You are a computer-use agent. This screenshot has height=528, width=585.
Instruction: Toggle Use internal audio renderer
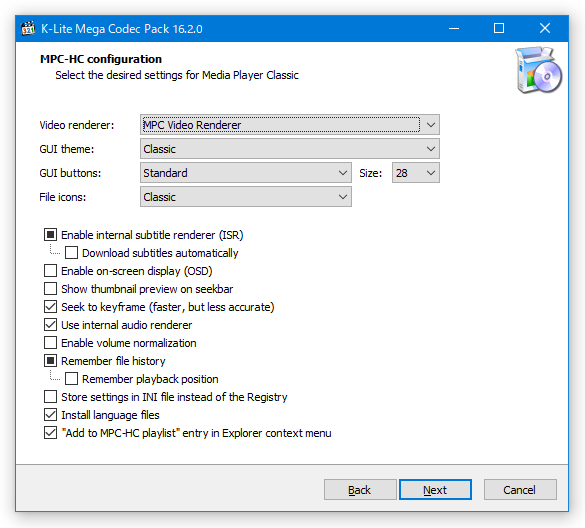pyautogui.click(x=50, y=325)
